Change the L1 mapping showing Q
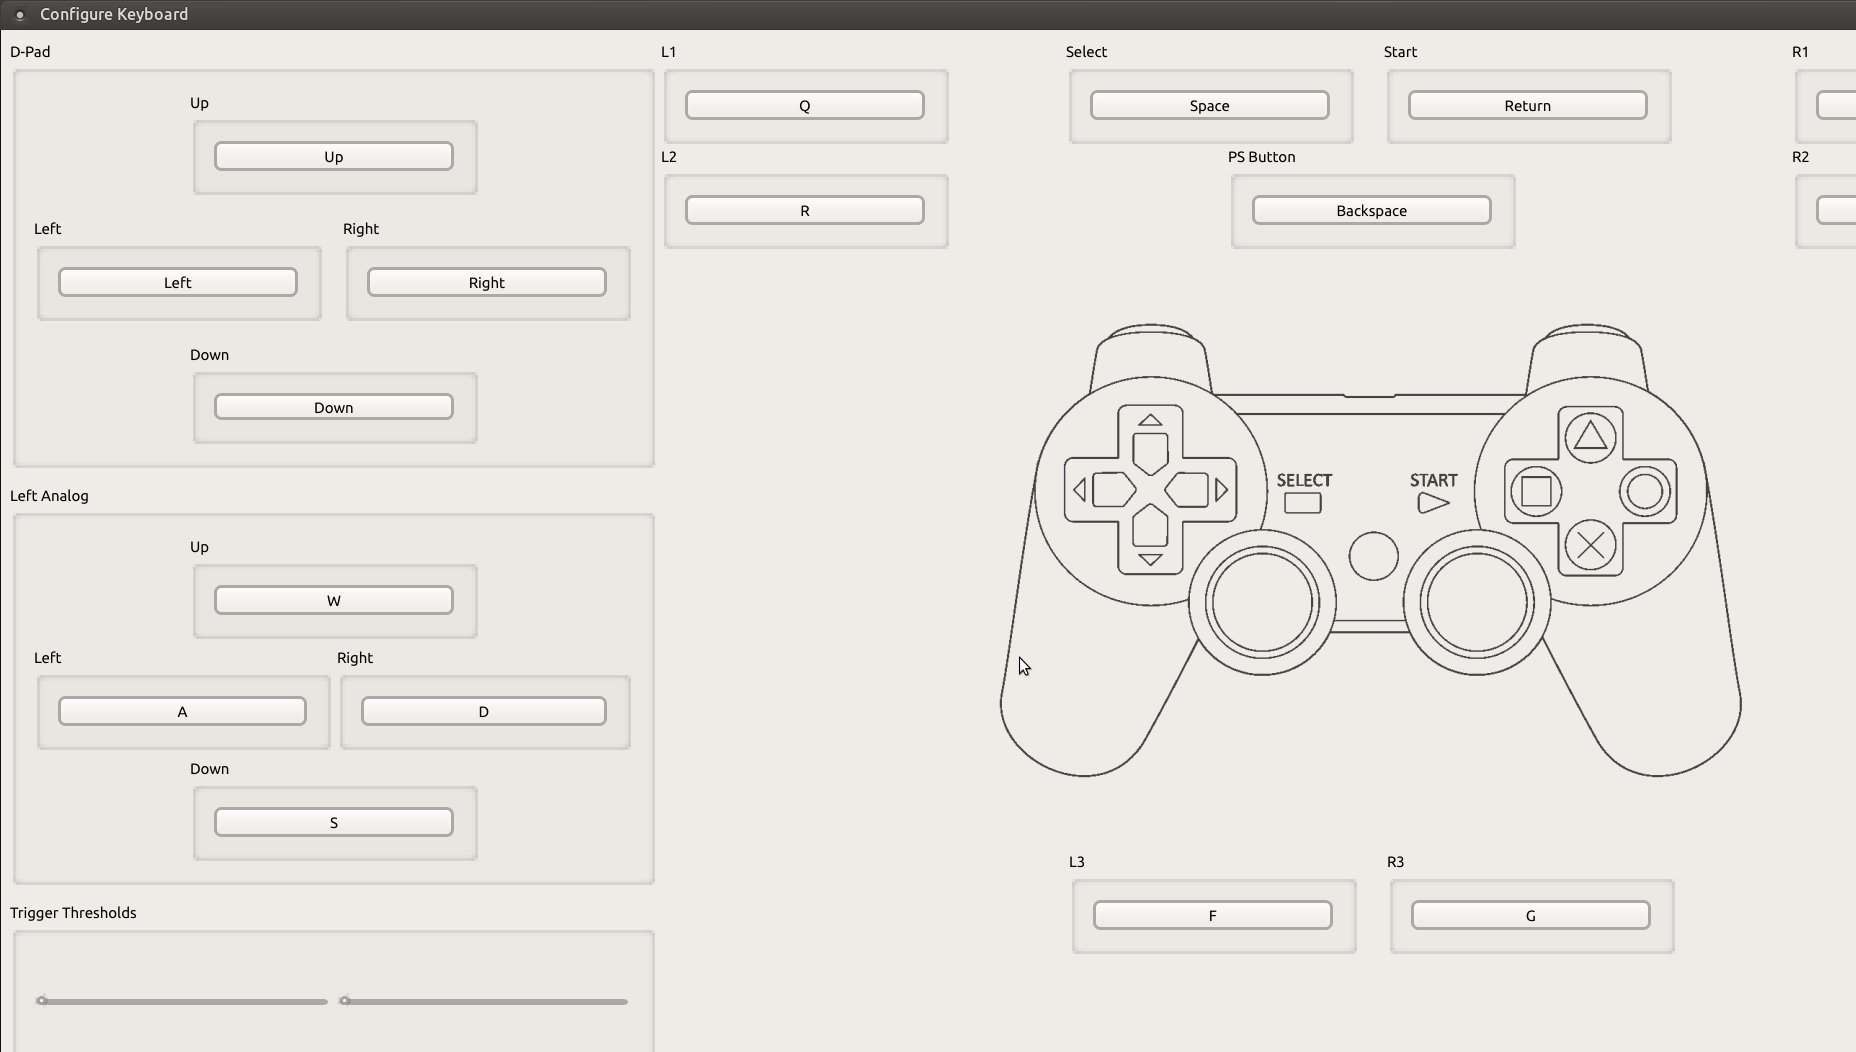The image size is (1856, 1052). [804, 105]
